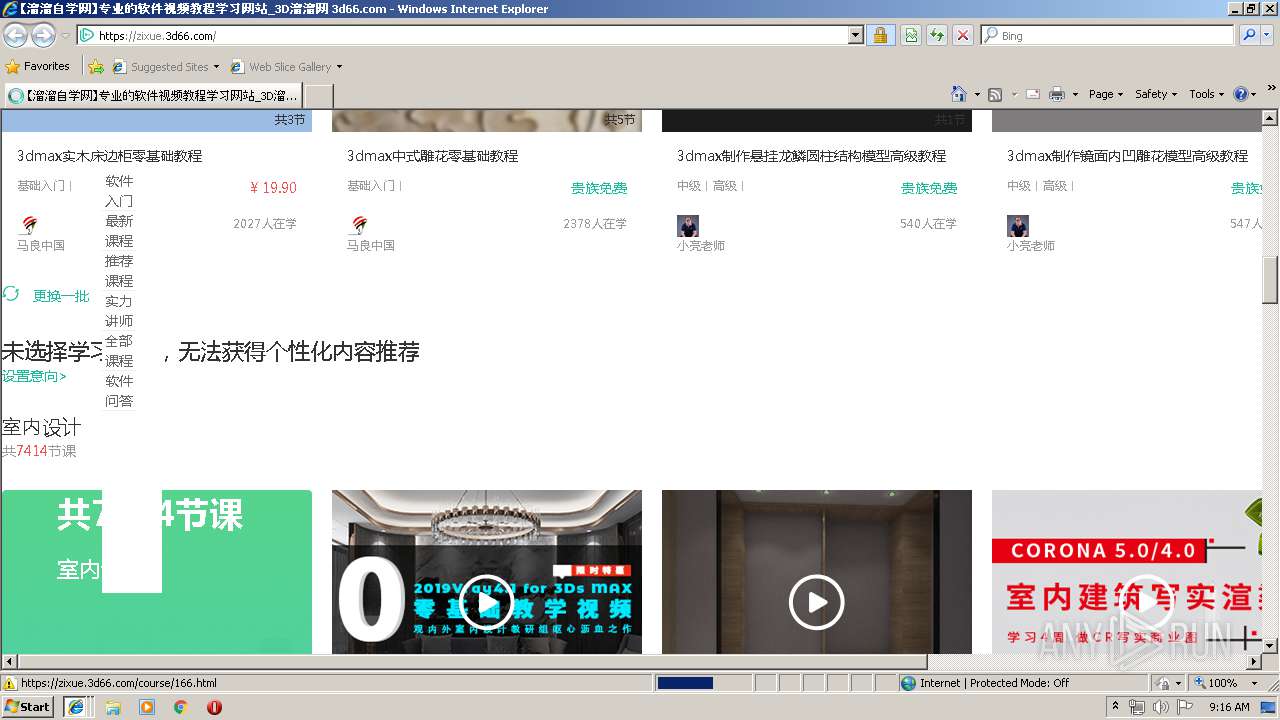Expand Print options dropdown arrow
The image size is (1280, 720).
click(1075, 94)
